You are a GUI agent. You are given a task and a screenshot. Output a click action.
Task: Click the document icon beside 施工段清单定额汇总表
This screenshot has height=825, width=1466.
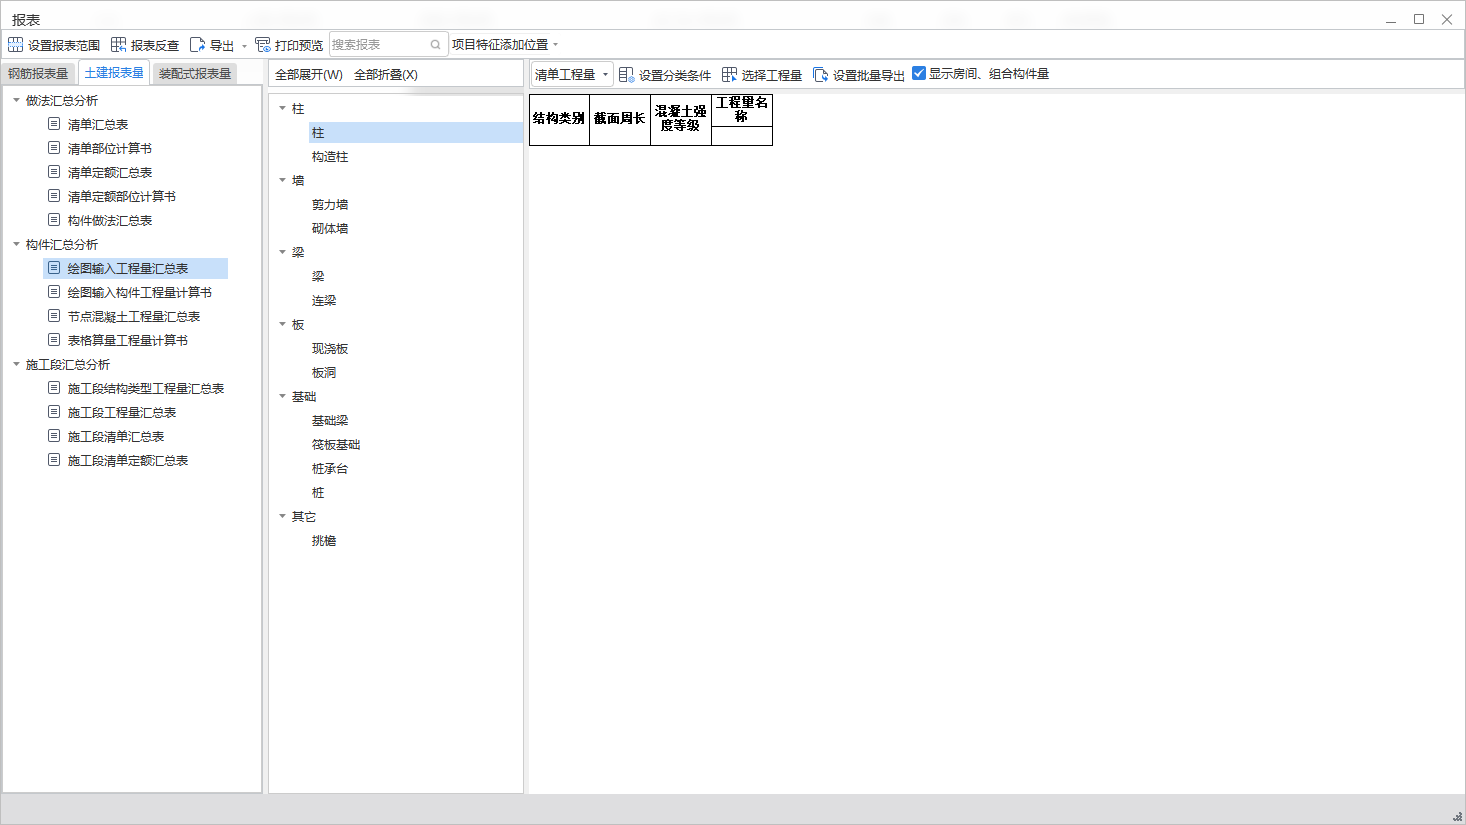point(54,460)
